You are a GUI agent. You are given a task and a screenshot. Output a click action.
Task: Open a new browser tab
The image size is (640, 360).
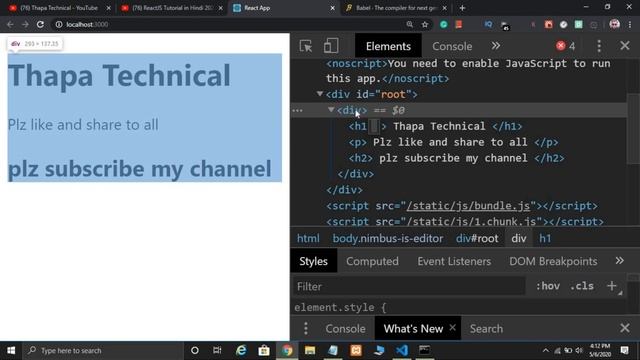click(x=462, y=8)
